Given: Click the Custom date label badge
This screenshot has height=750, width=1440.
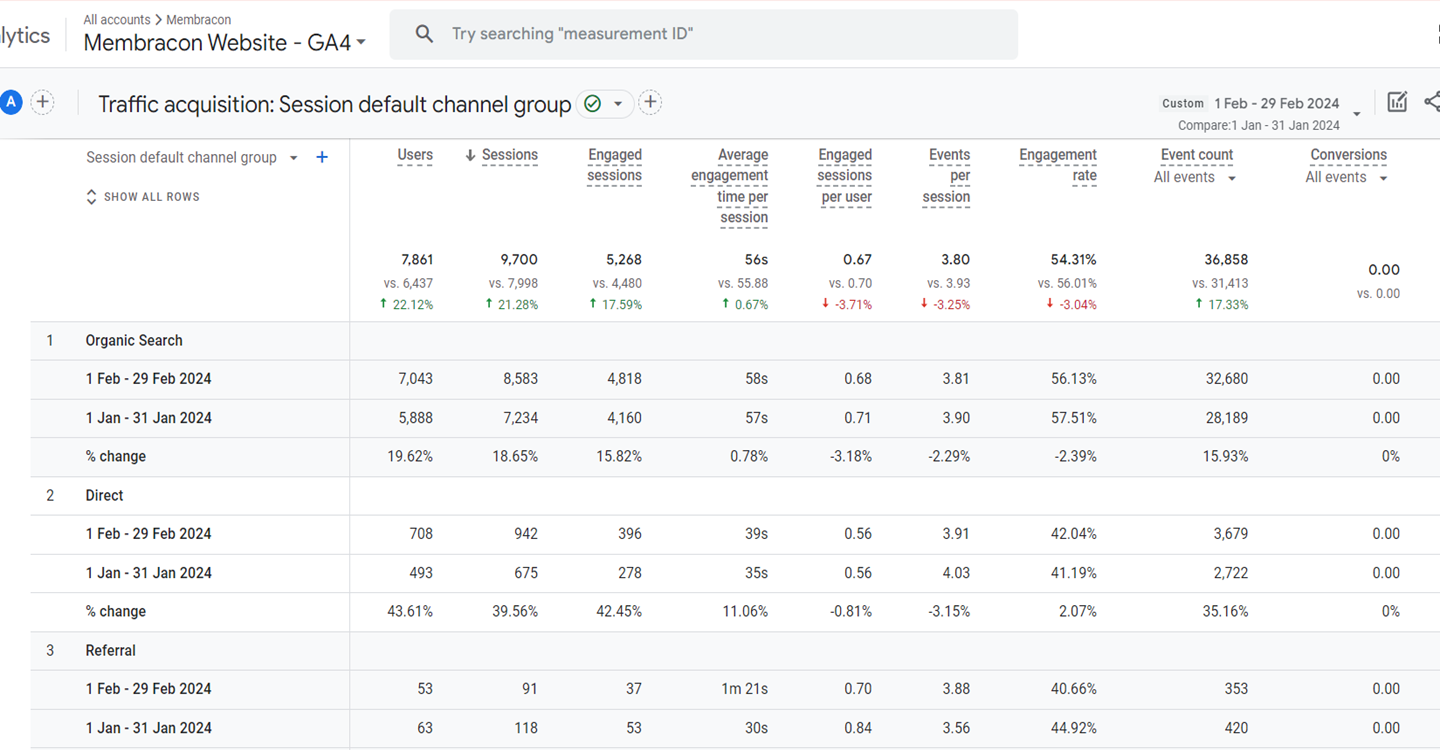Looking at the screenshot, I should tap(1183, 103).
